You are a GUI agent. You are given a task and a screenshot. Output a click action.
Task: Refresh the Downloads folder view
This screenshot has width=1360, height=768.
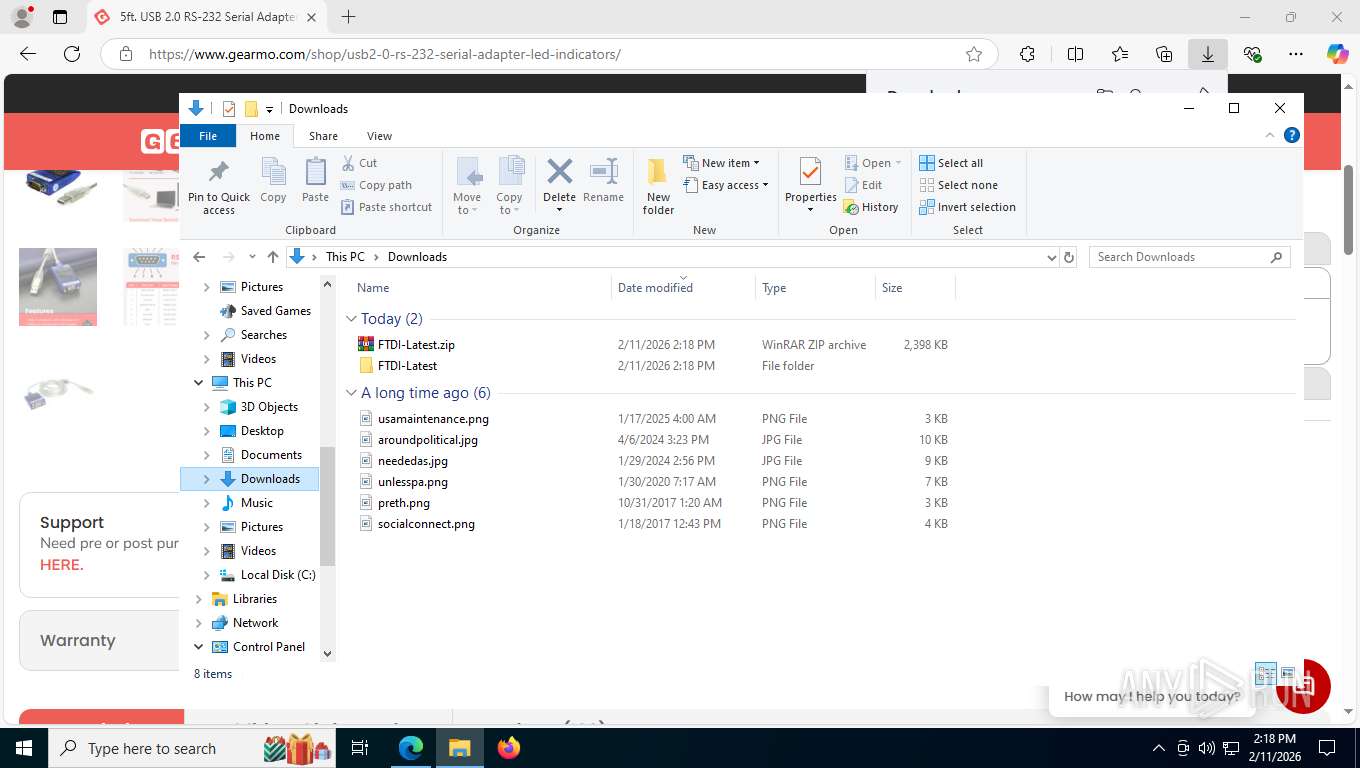pos(1069,257)
